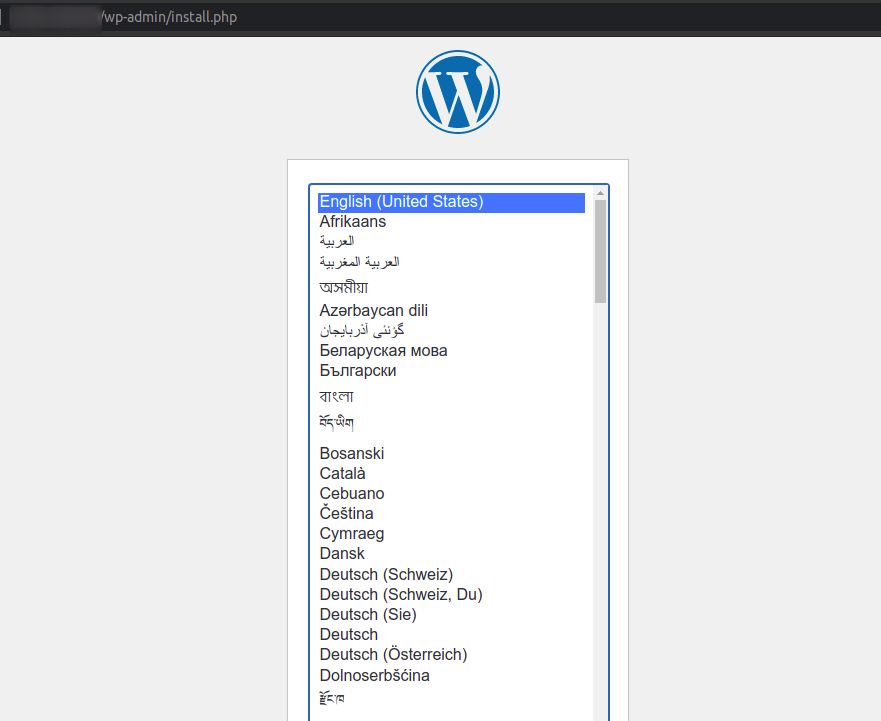Choose the Dzongkha entry below Dolnoserbšćina
Viewport: 881px width, 721px height.
click(x=451, y=699)
